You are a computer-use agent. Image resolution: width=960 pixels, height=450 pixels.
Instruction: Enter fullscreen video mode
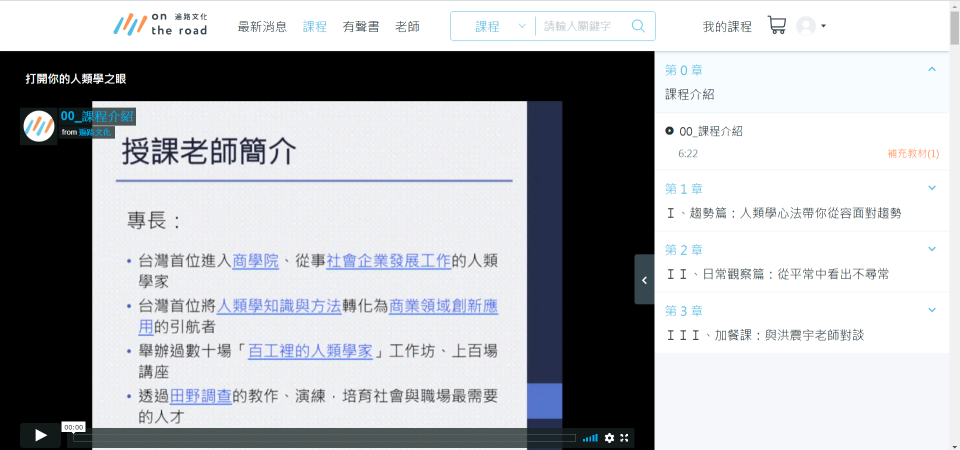coord(624,438)
